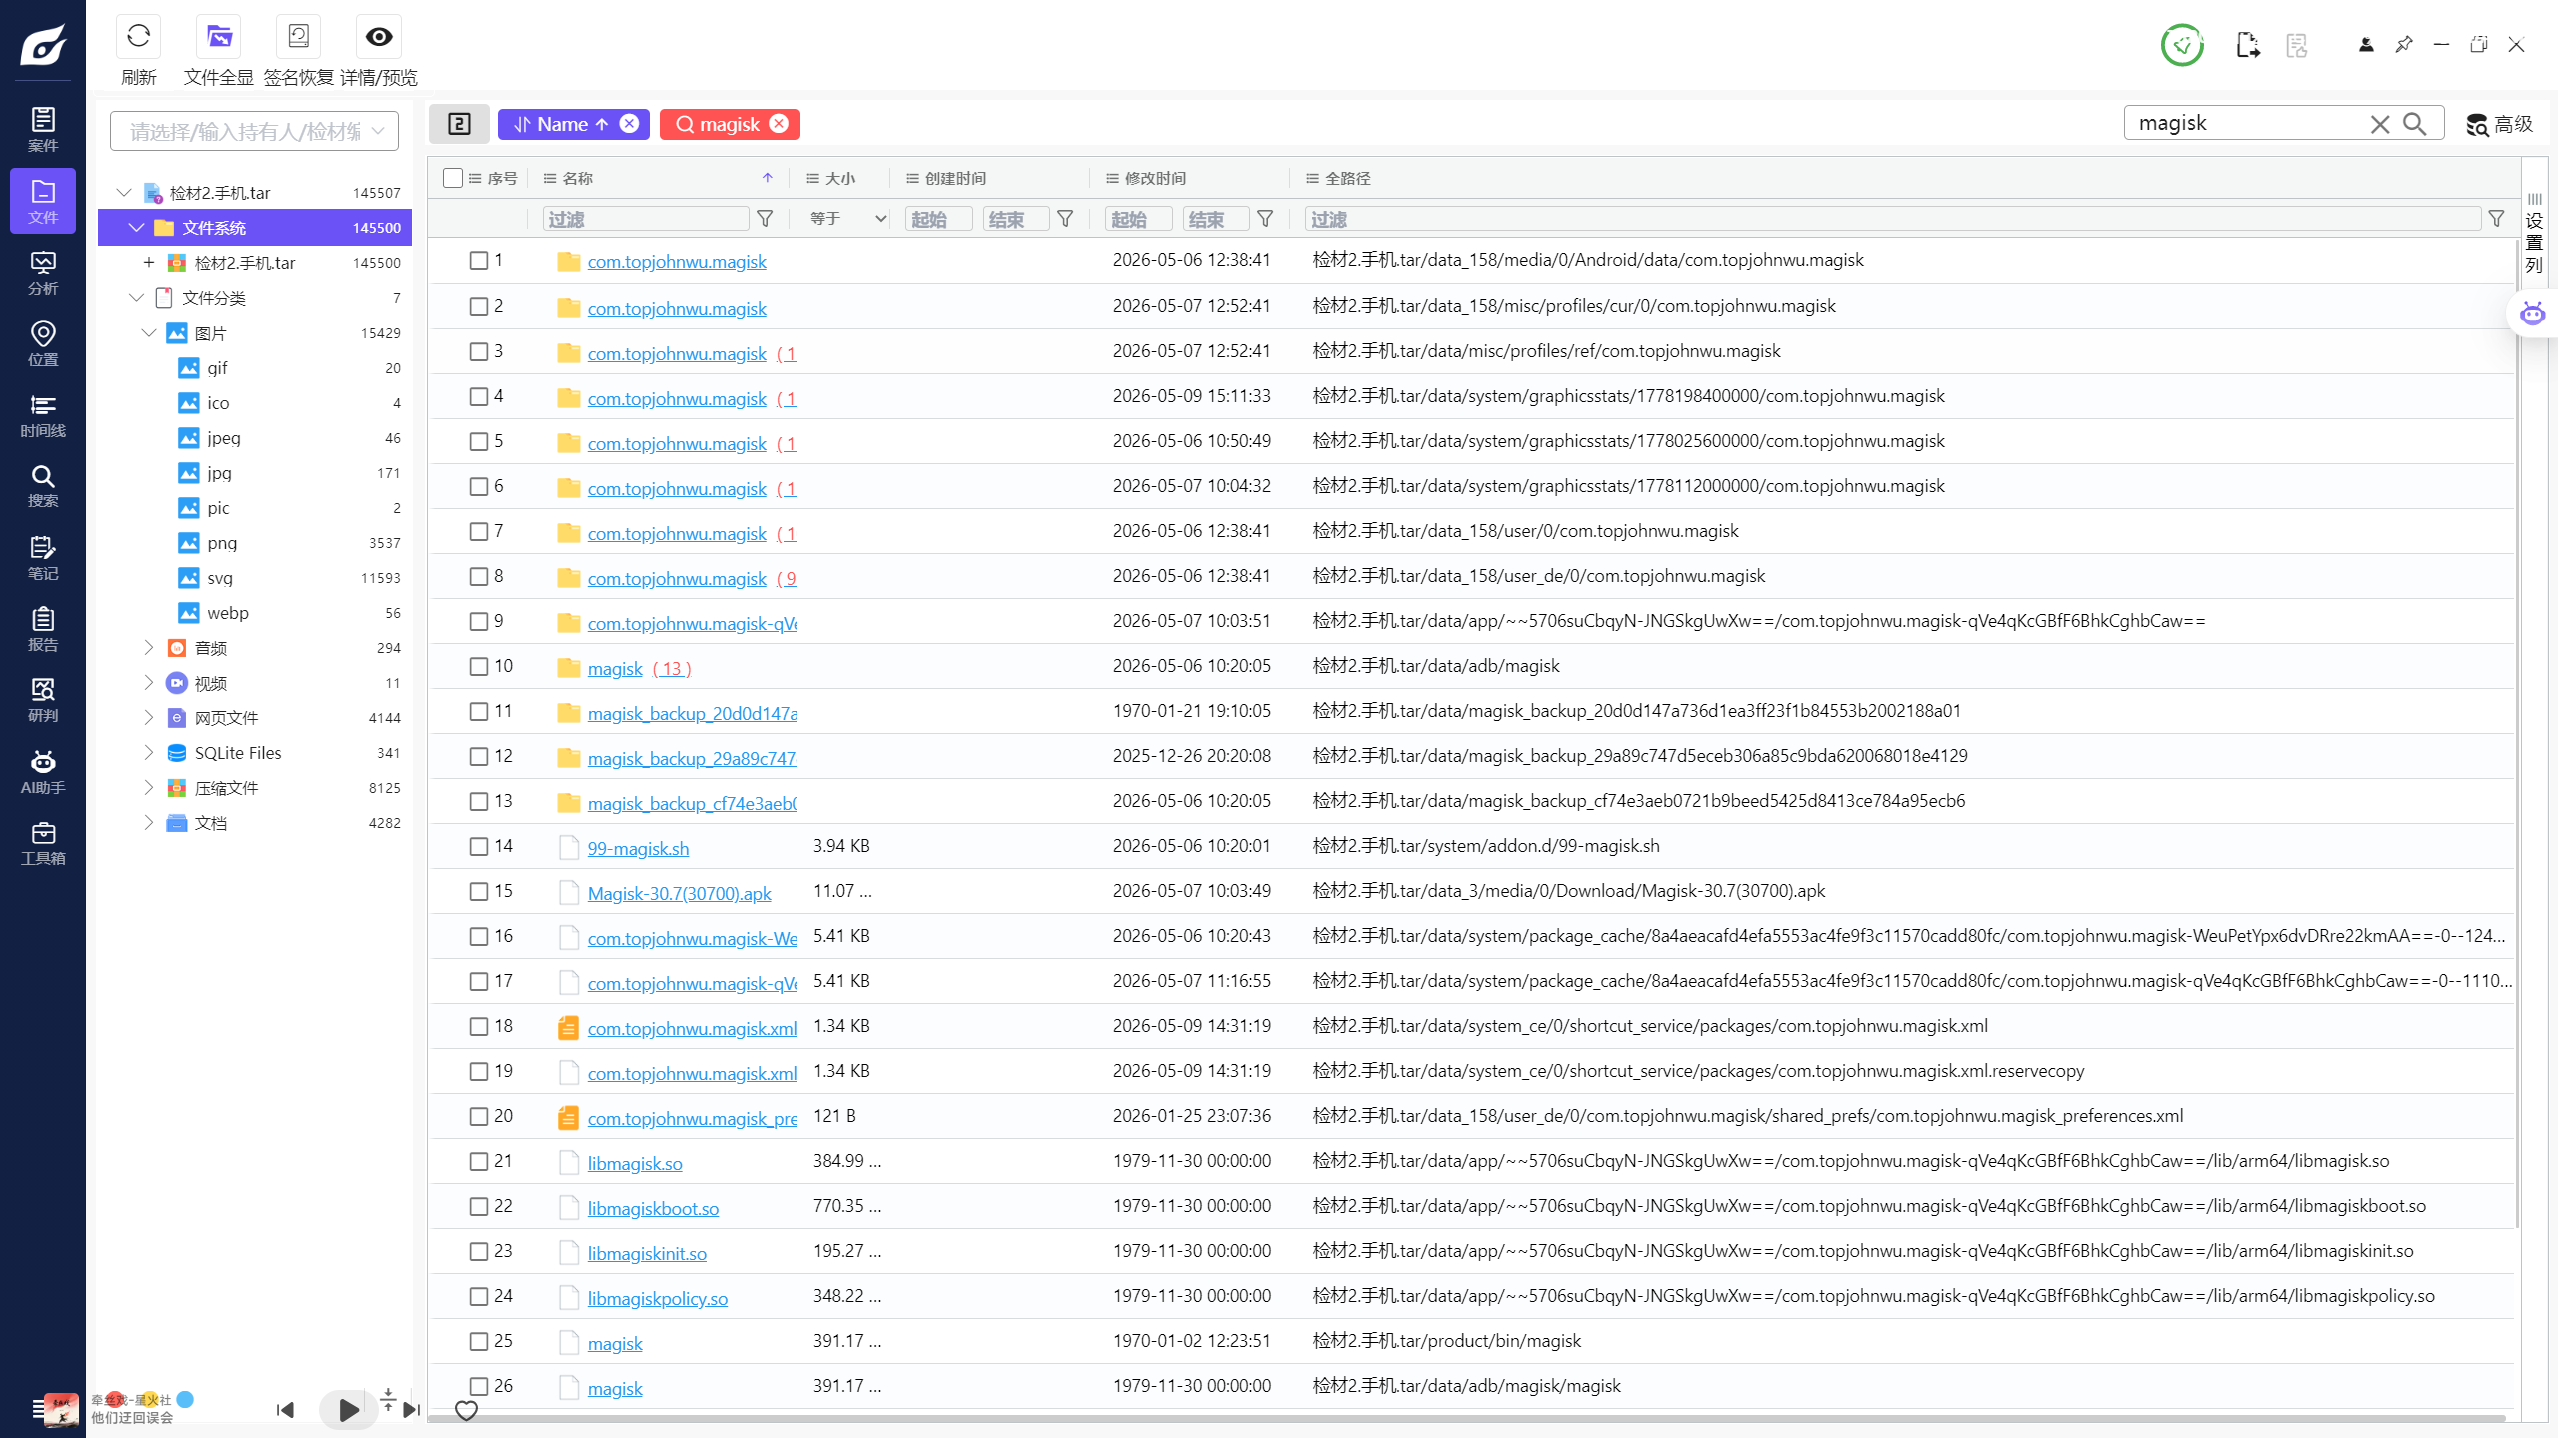Click the export file icon in title bar
Screen dimensions: 2558x1438
click(x=2248, y=45)
